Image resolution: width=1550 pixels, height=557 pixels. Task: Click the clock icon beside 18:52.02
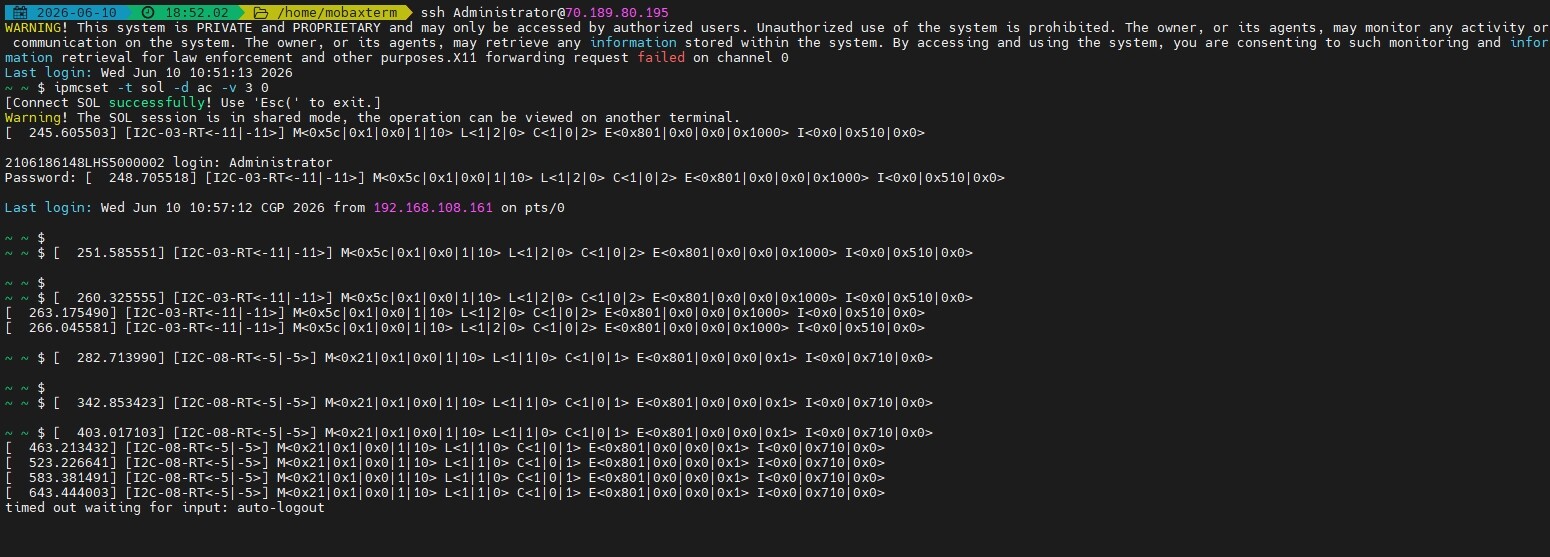click(148, 12)
